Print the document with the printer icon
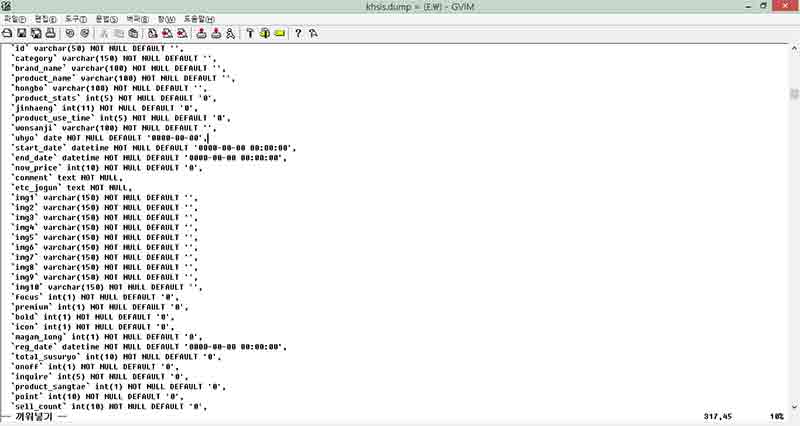 coord(50,33)
